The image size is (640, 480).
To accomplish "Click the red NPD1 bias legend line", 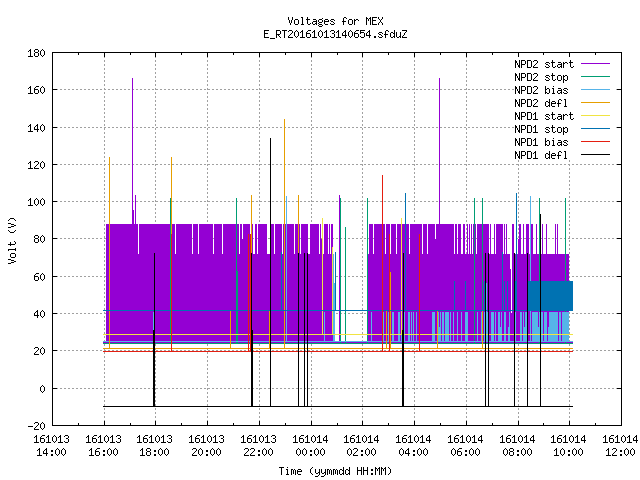I will point(596,142).
